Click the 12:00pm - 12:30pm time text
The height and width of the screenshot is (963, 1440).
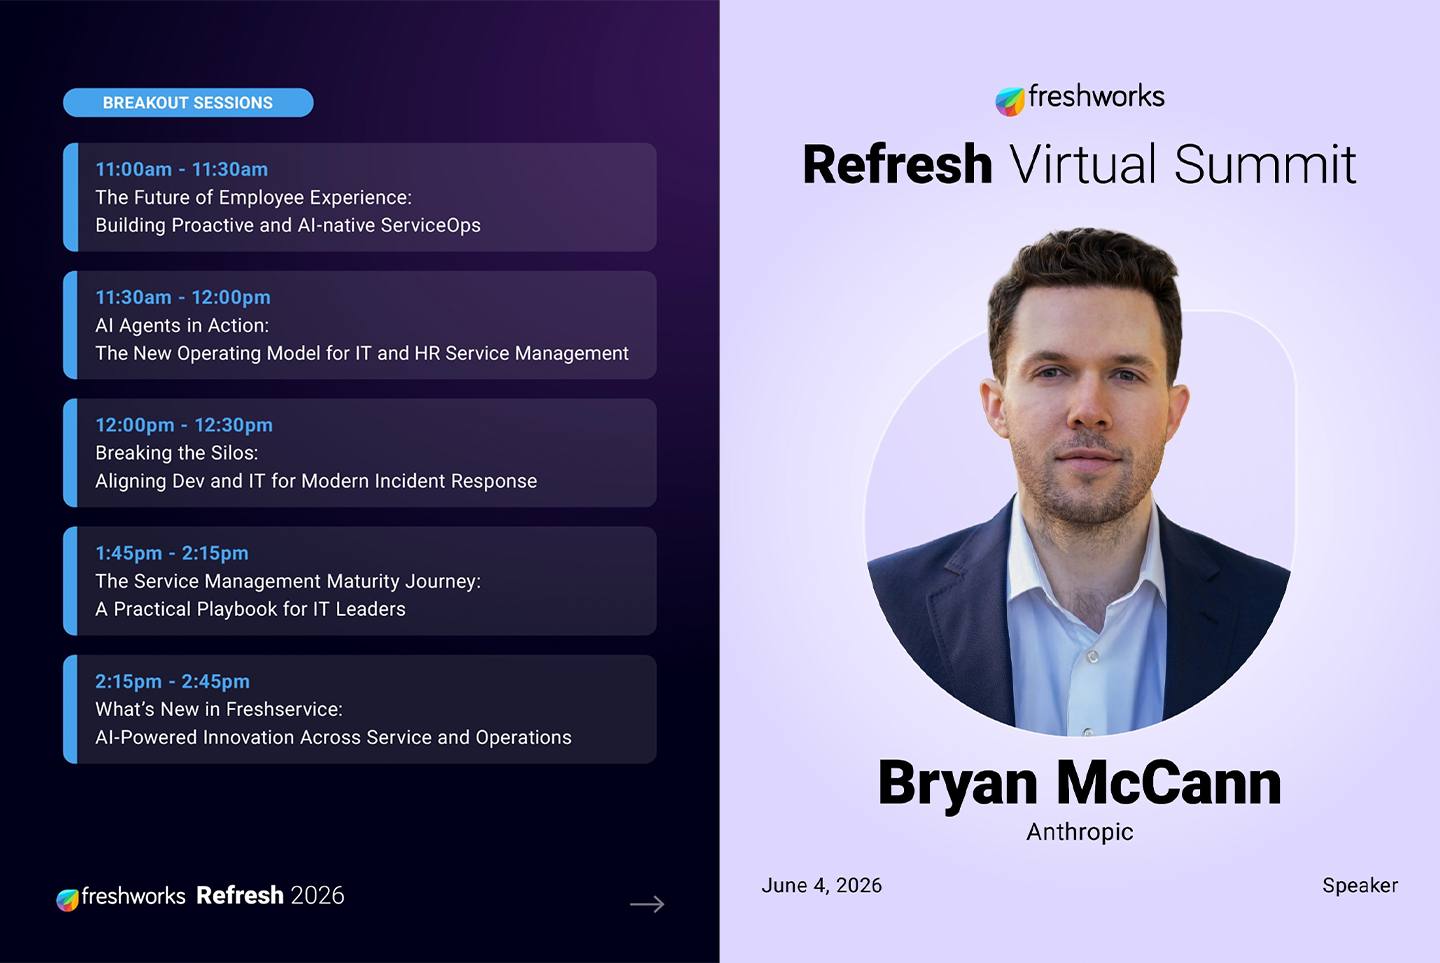[184, 425]
